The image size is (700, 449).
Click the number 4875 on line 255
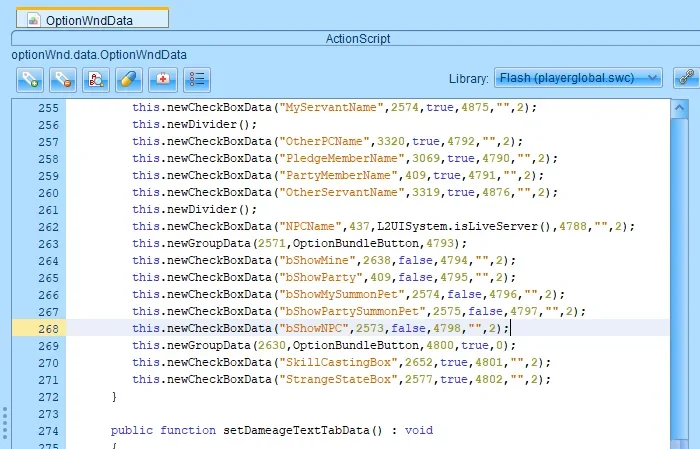pos(475,108)
